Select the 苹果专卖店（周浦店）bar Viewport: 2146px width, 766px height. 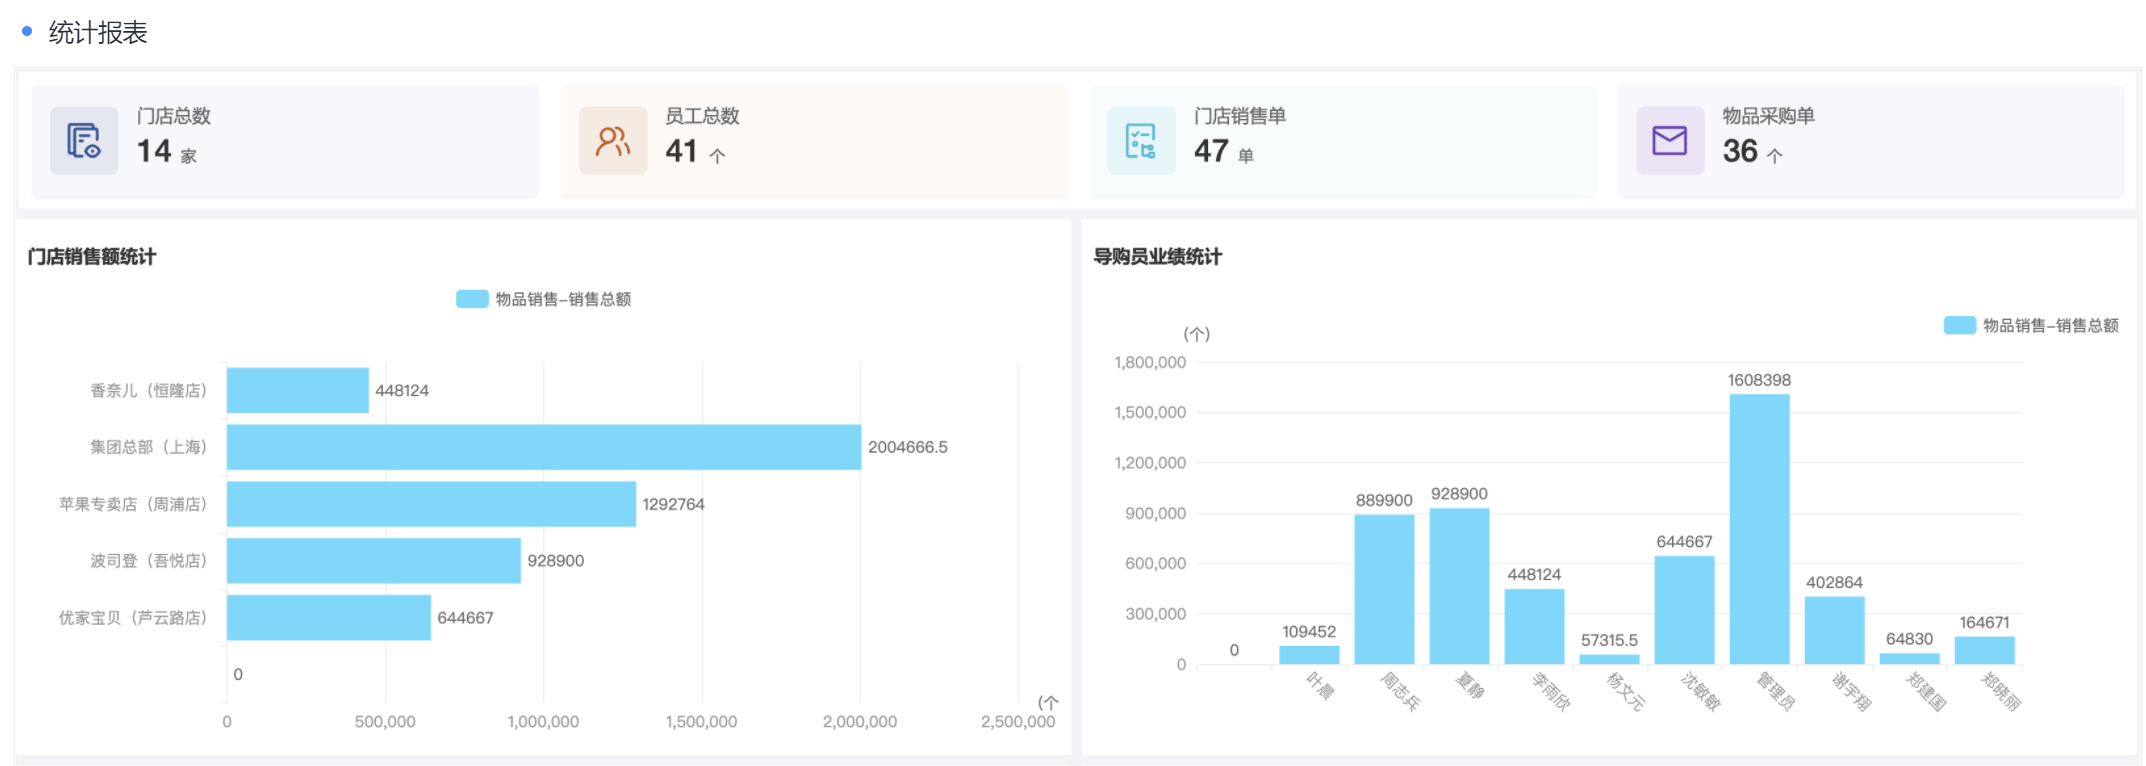click(431, 504)
